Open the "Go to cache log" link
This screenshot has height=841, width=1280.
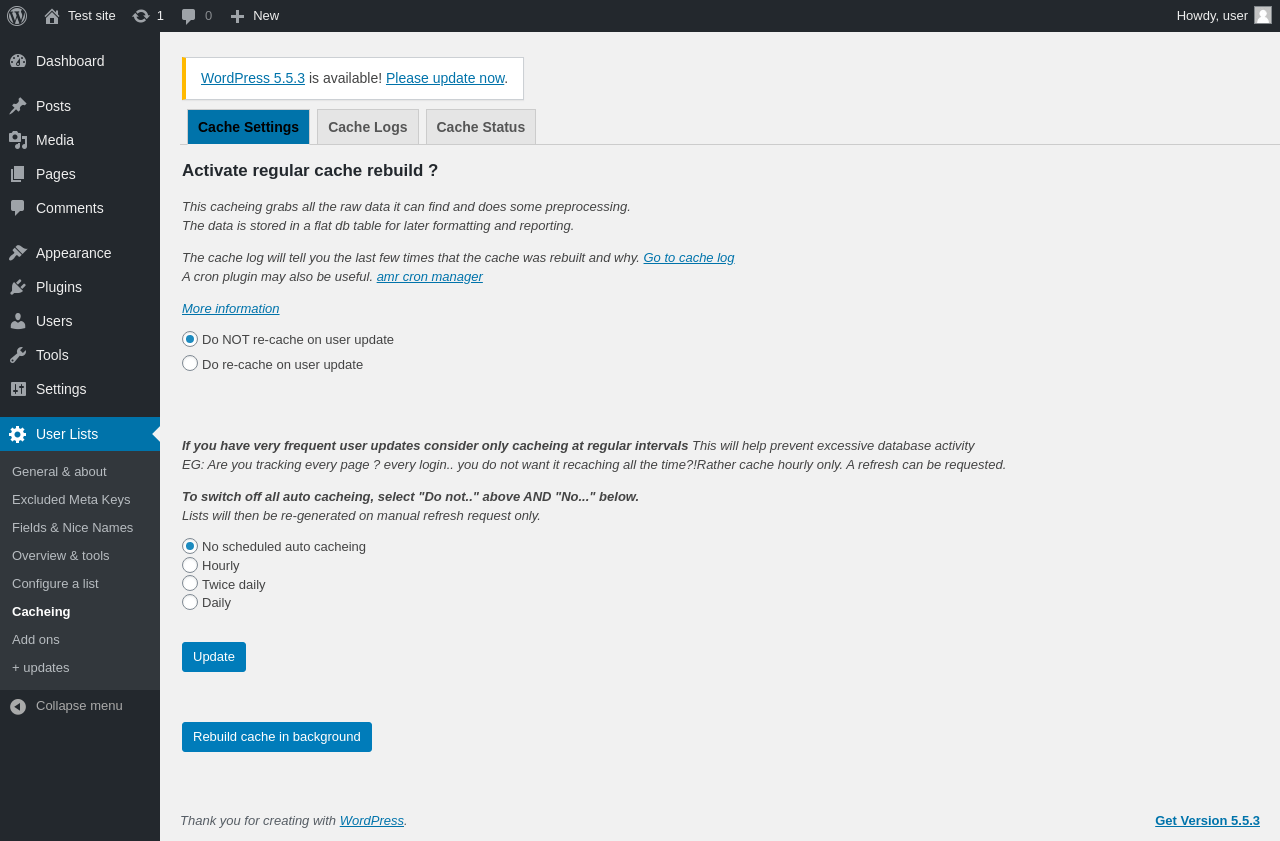click(688, 258)
